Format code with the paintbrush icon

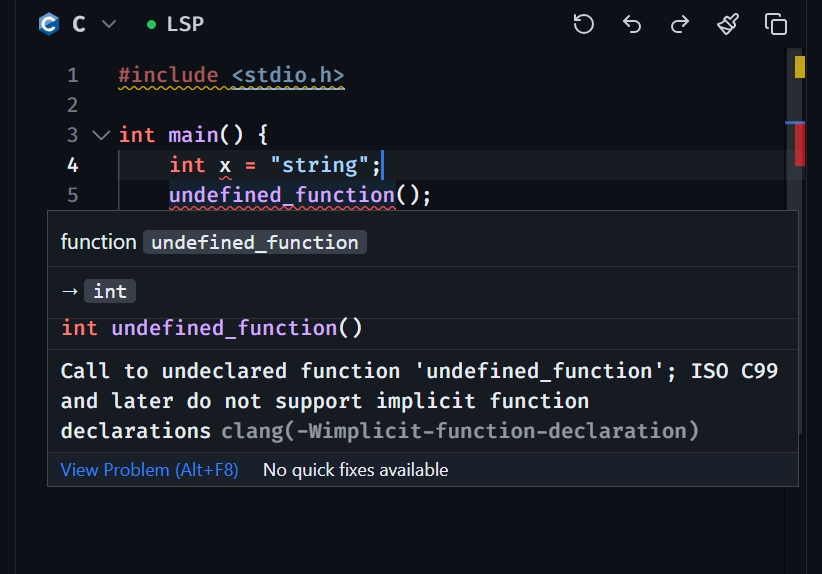(728, 24)
